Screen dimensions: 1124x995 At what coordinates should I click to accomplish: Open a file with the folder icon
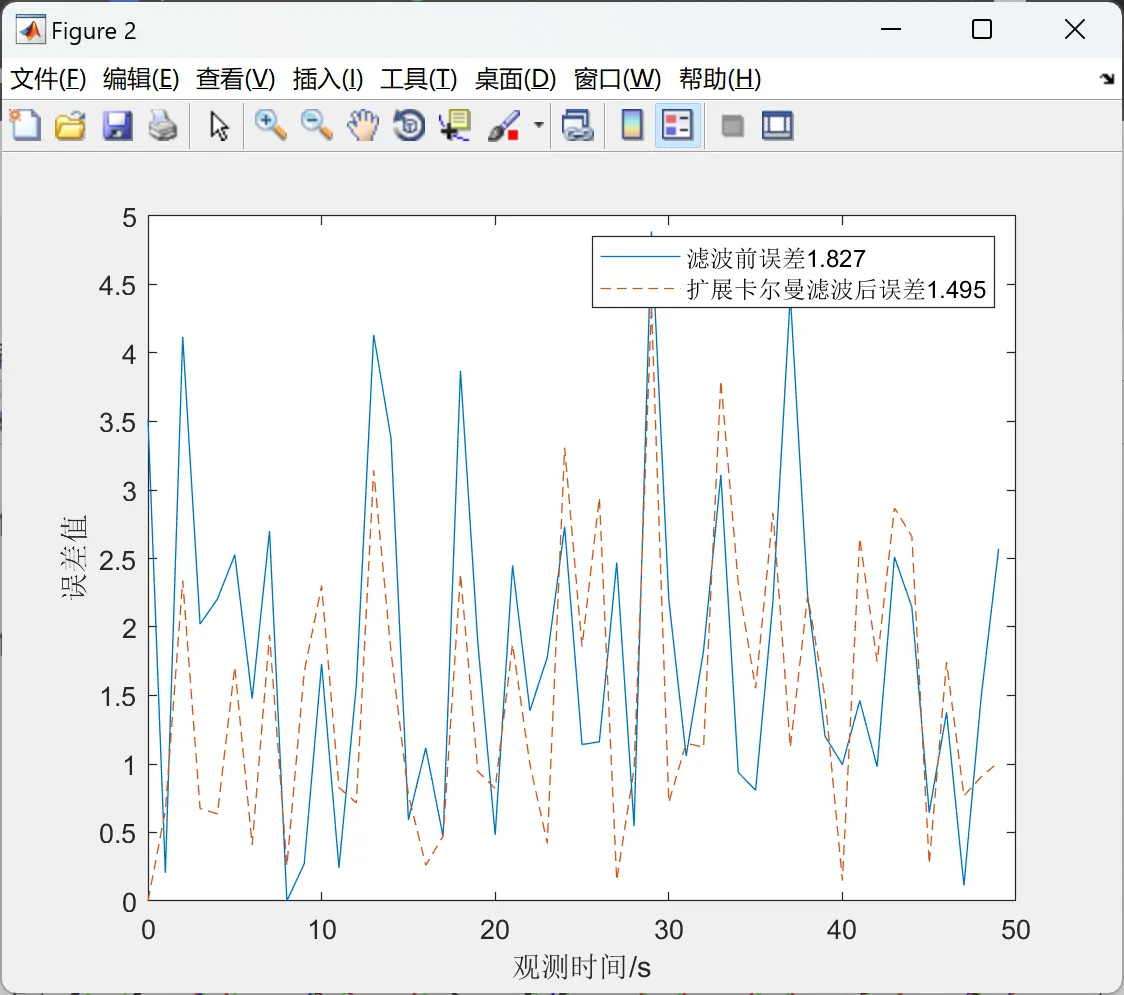[x=70, y=125]
